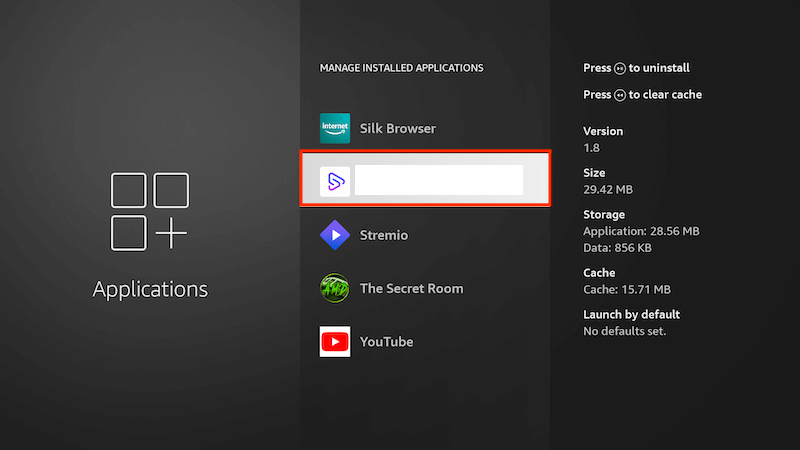Open the YouTube app entry label

point(387,342)
